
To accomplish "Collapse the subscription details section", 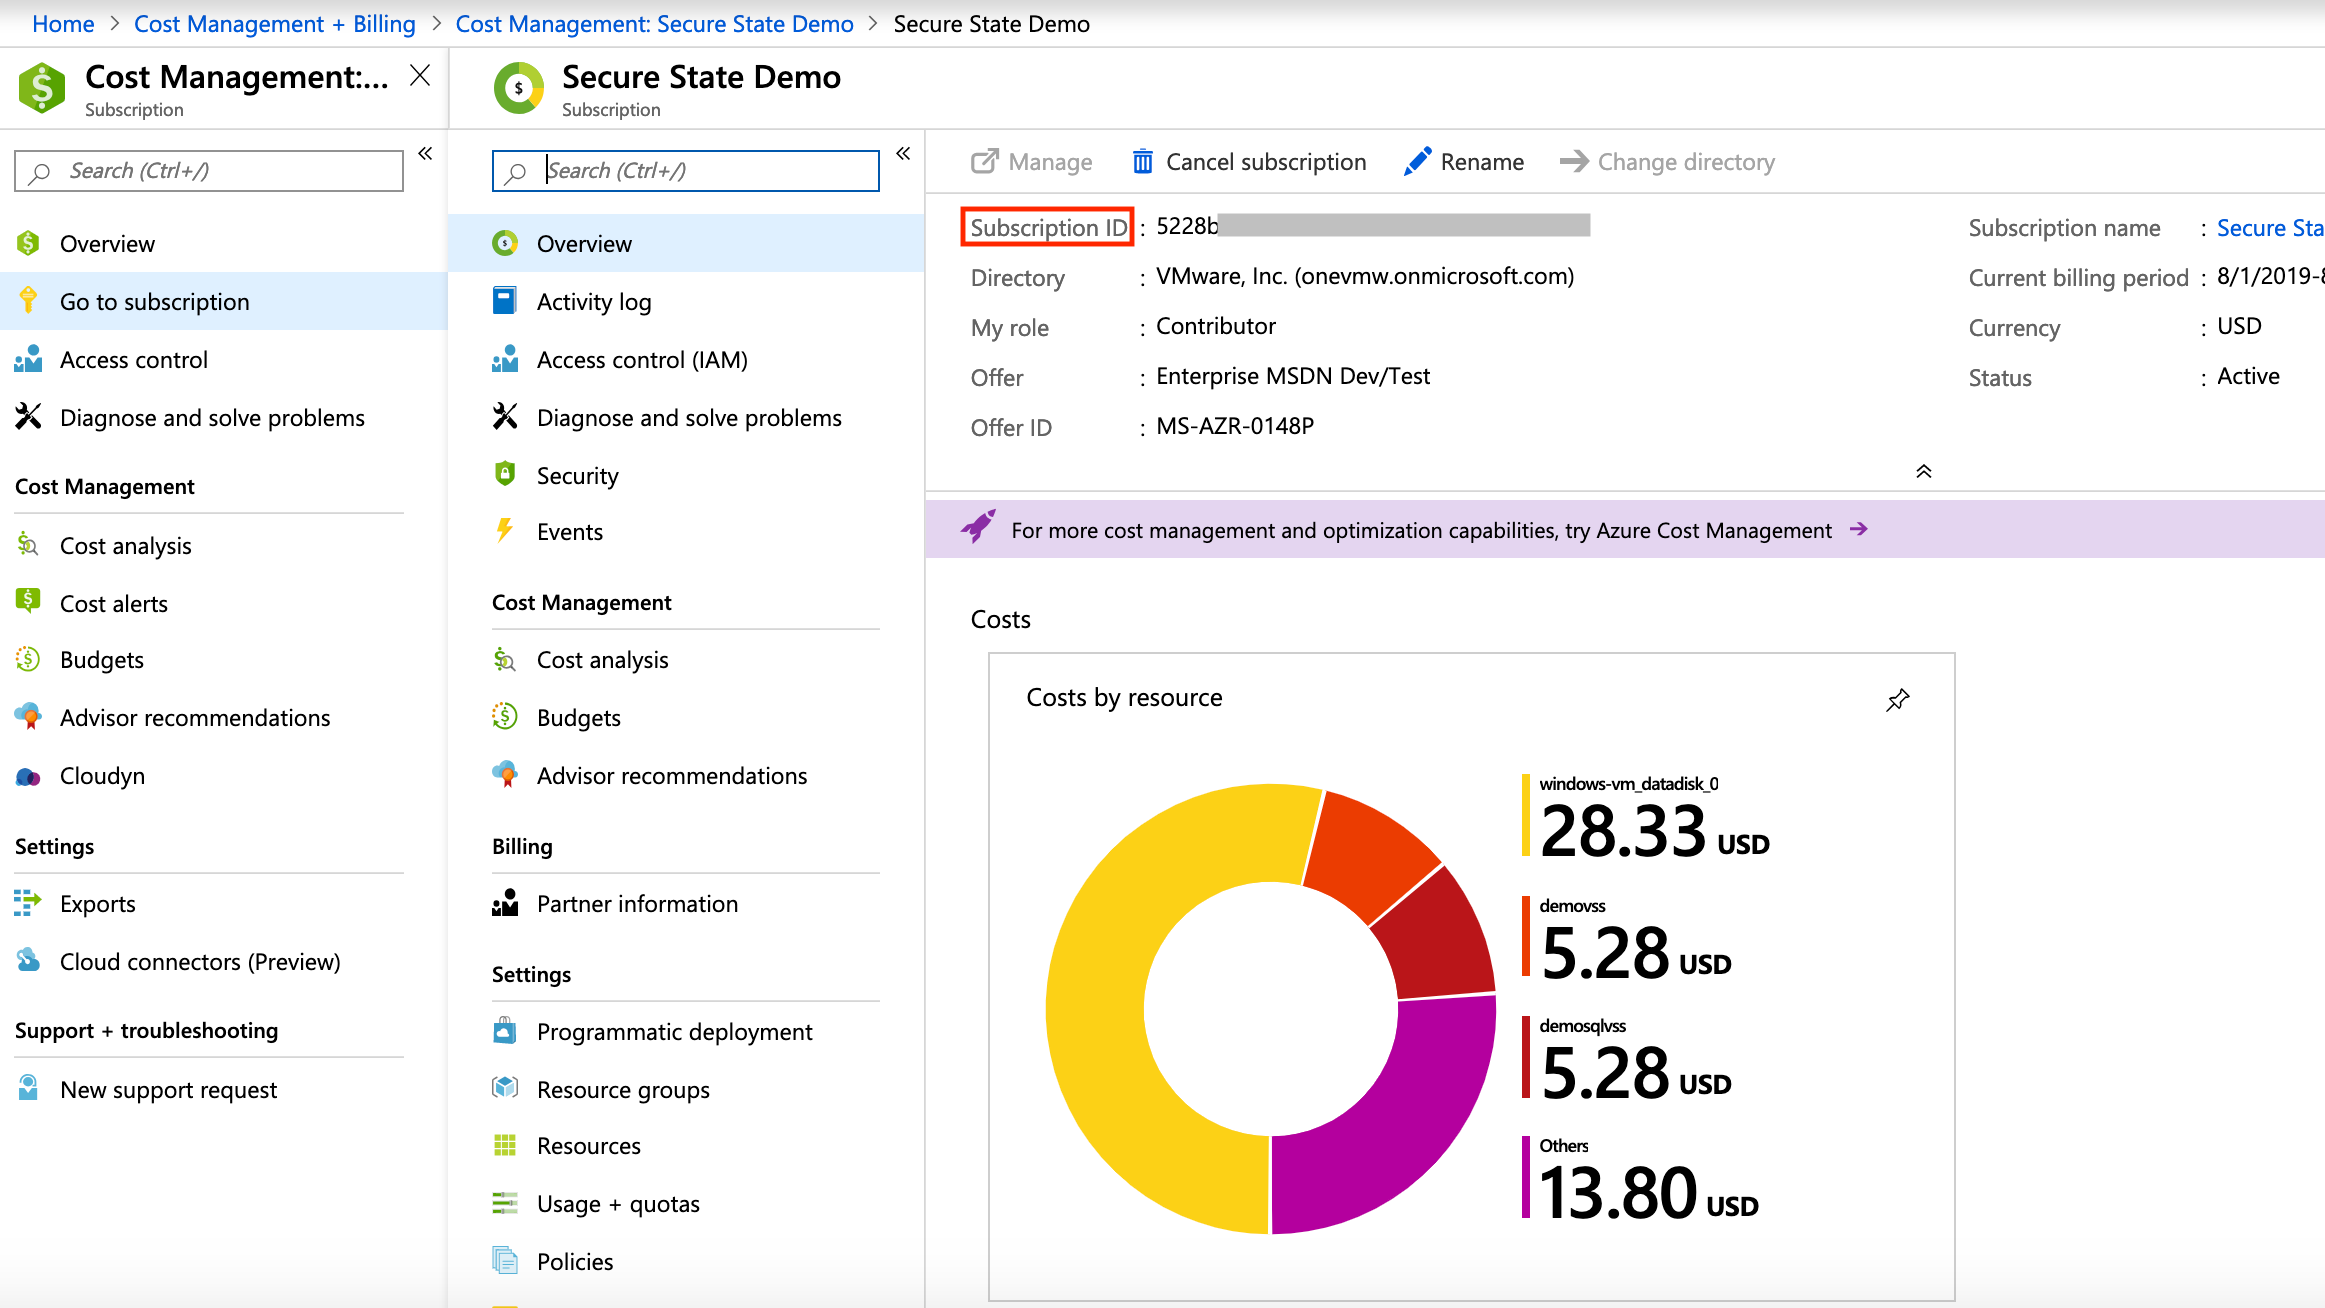I will (x=1922, y=470).
